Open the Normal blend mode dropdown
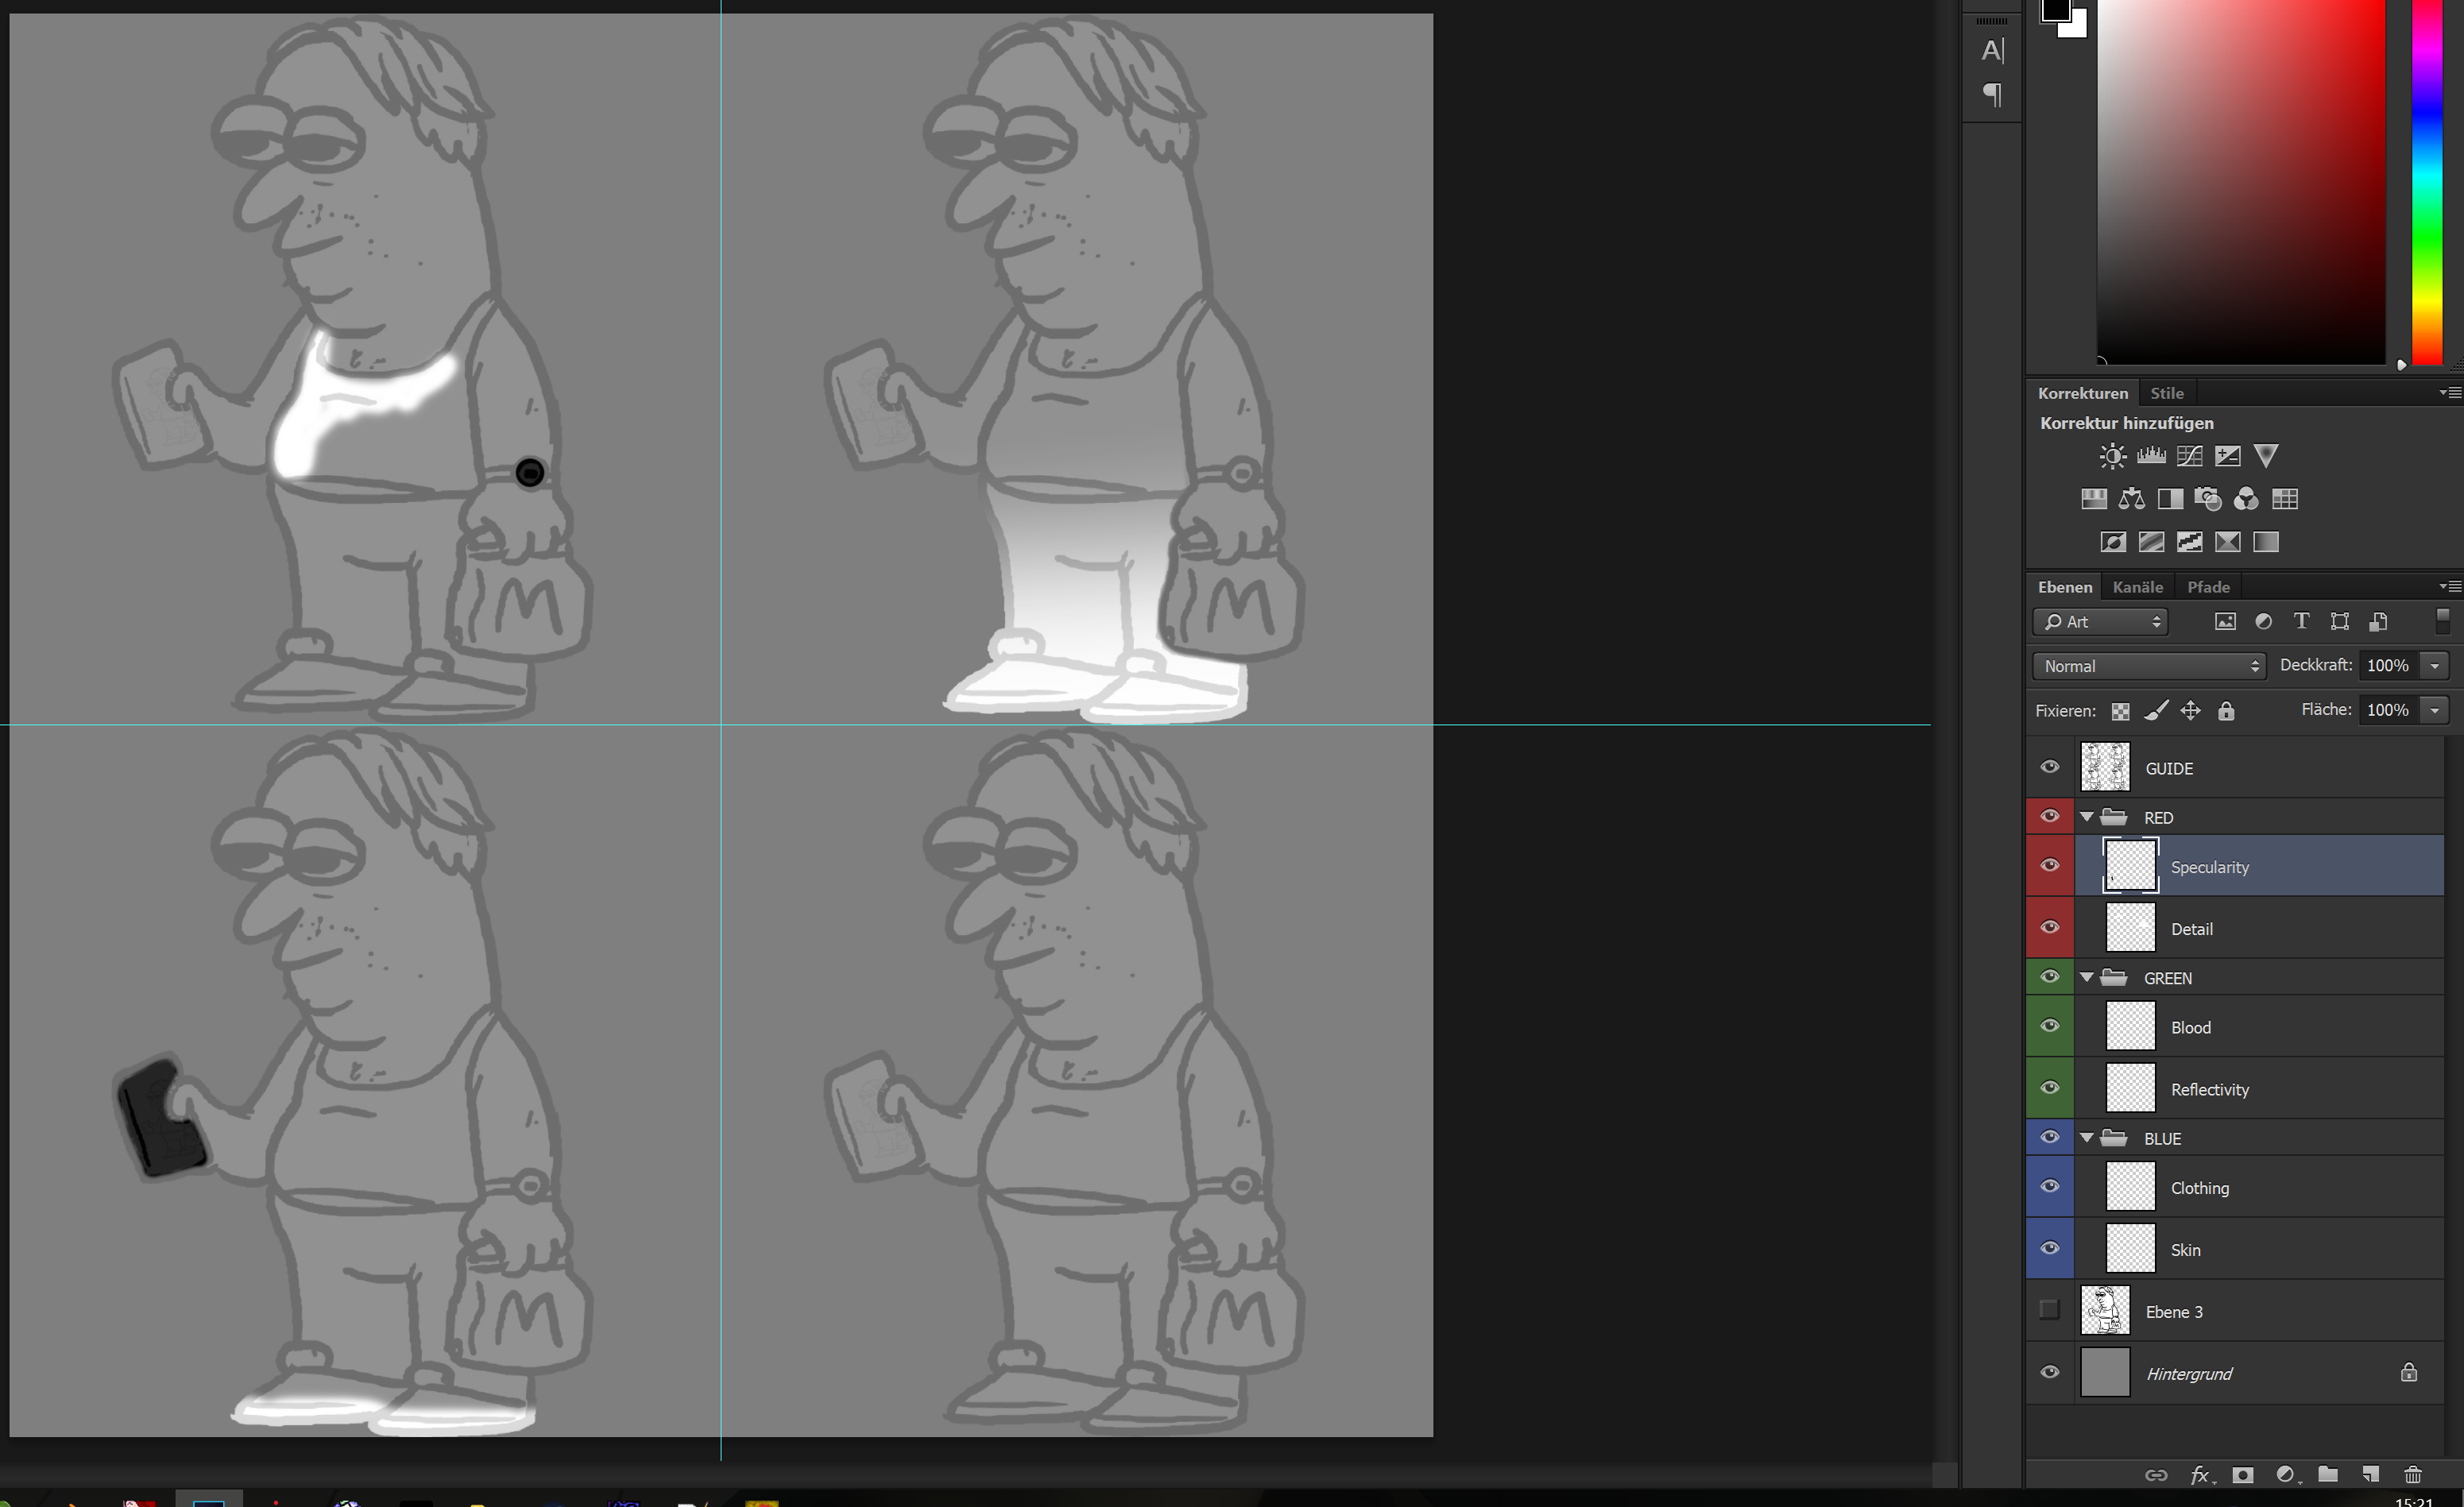The image size is (2464, 1507). point(2148,666)
